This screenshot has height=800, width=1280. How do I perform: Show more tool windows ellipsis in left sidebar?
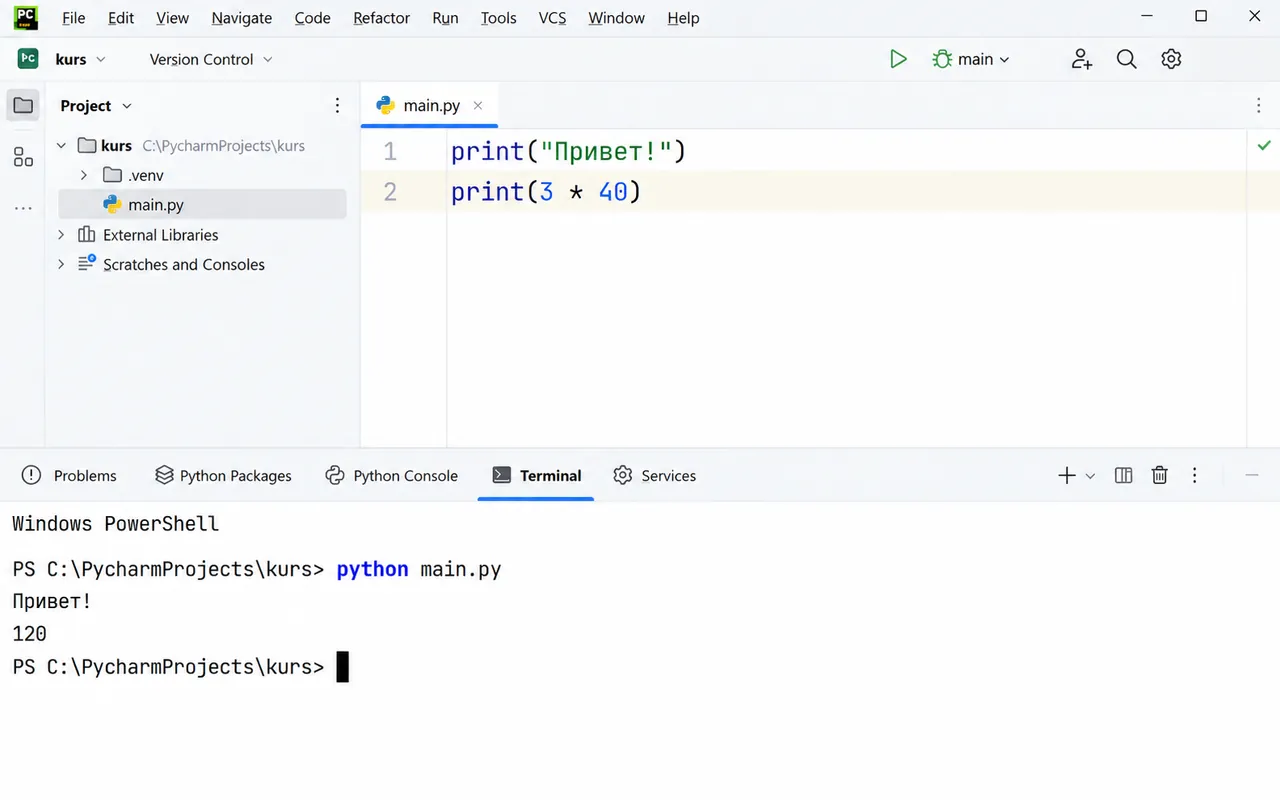tap(24, 209)
